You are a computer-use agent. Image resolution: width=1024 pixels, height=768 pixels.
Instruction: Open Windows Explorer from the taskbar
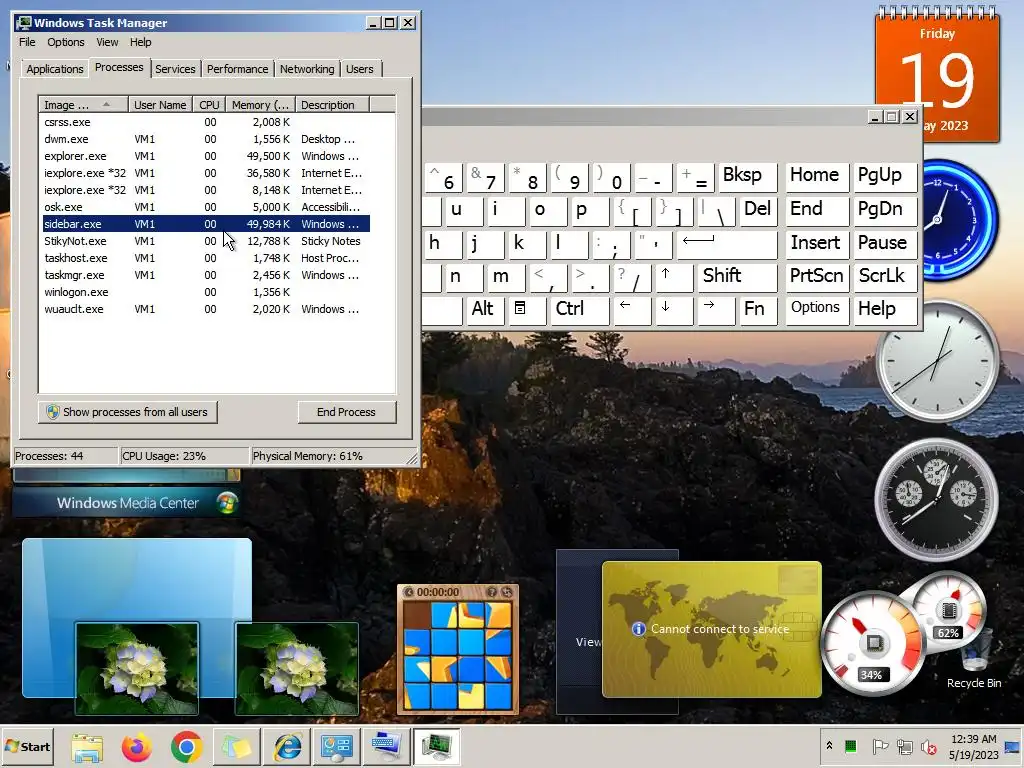tap(87, 747)
